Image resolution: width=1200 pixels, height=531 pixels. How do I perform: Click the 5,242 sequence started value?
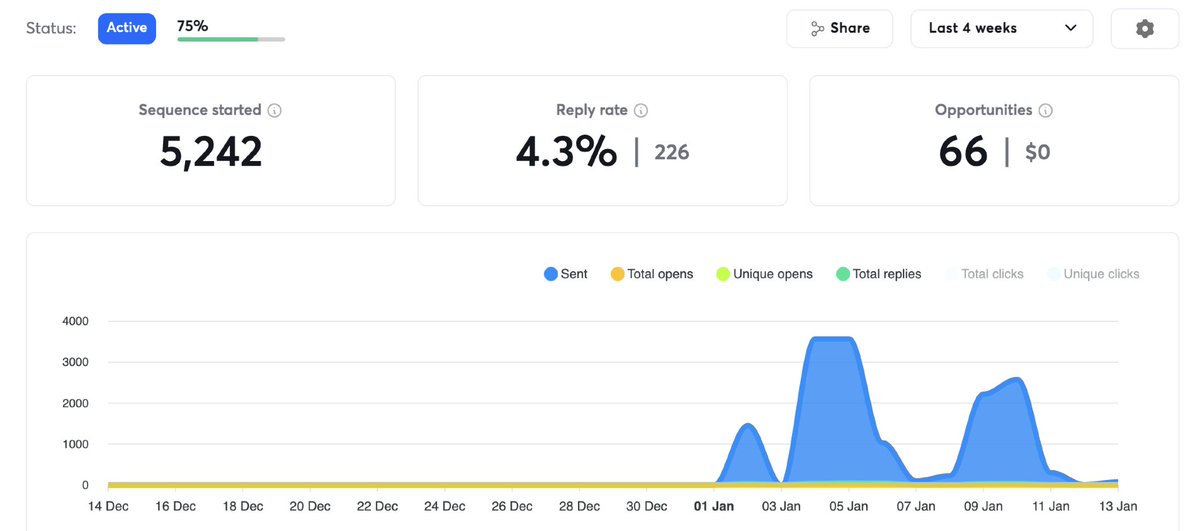click(211, 152)
